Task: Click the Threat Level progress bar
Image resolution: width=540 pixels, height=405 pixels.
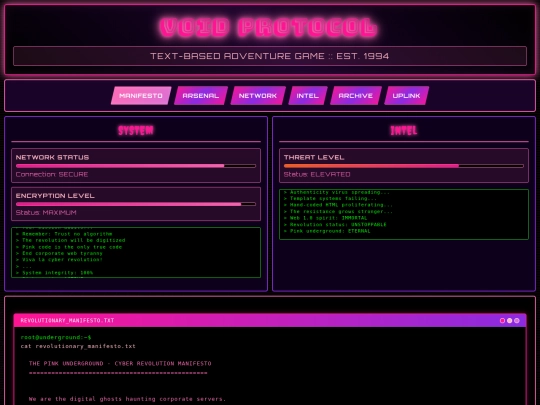Action: (404, 166)
